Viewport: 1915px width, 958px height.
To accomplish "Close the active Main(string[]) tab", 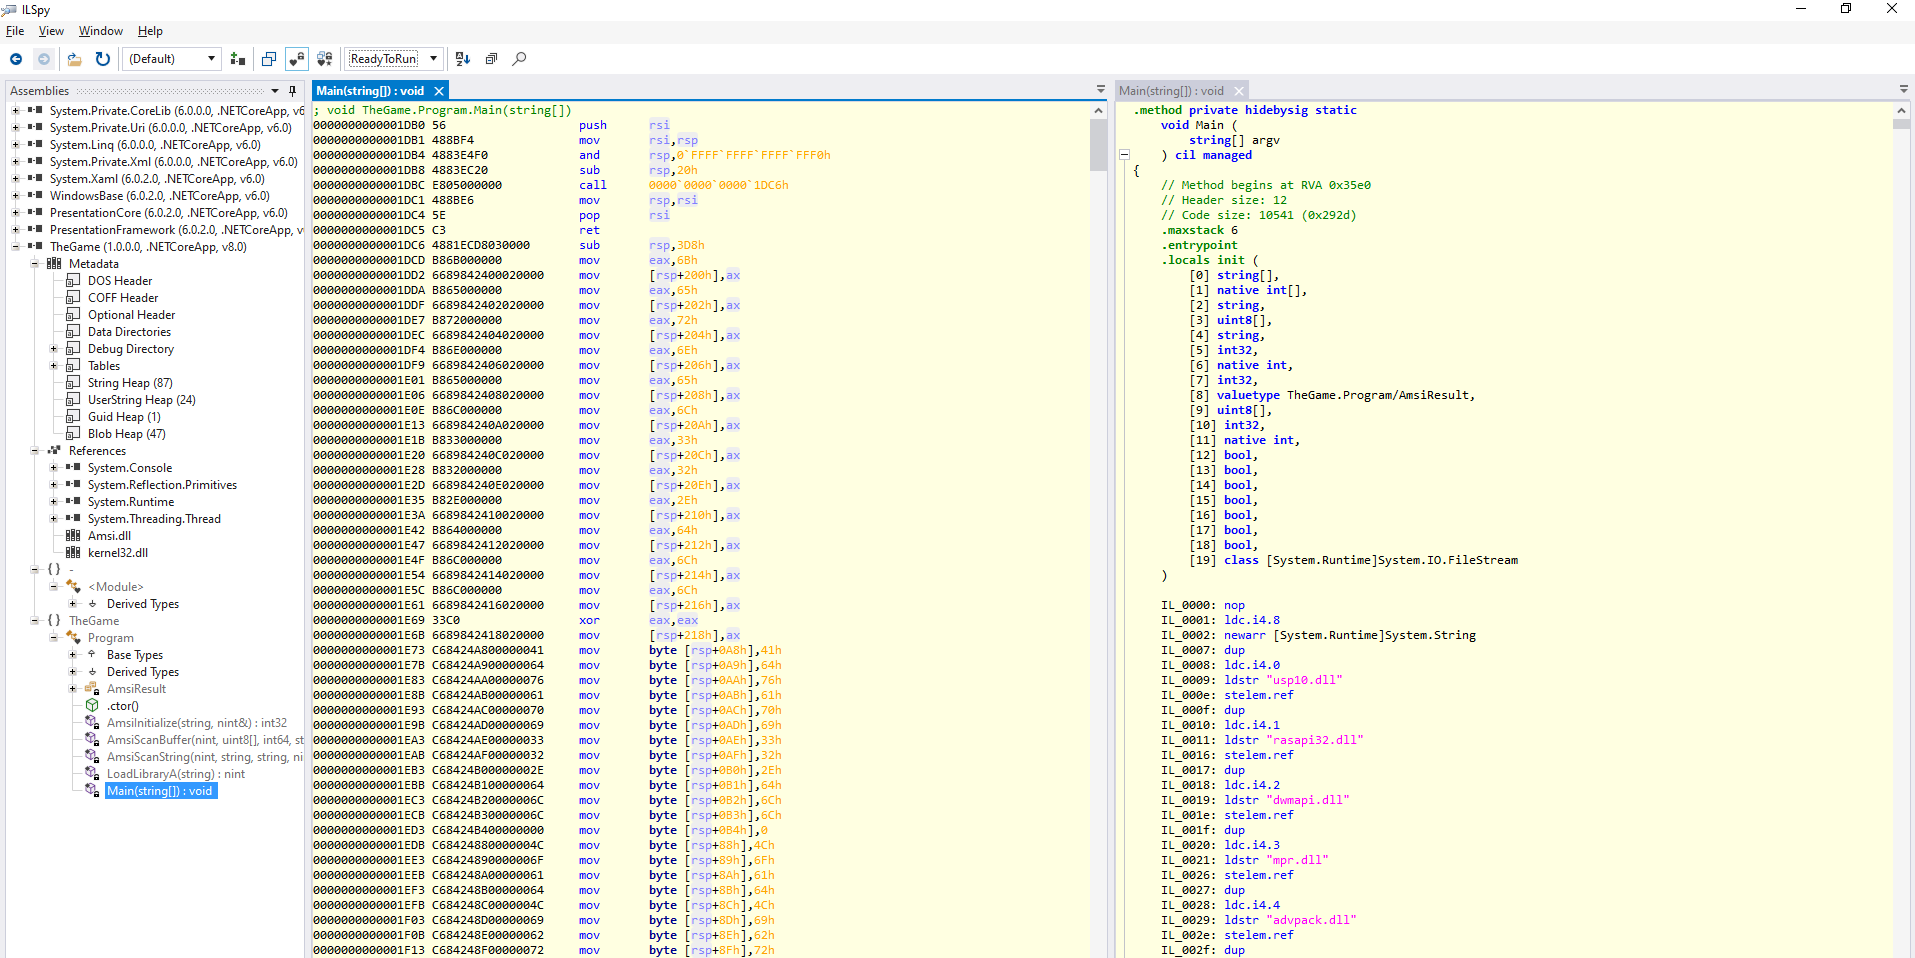I will tap(438, 91).
